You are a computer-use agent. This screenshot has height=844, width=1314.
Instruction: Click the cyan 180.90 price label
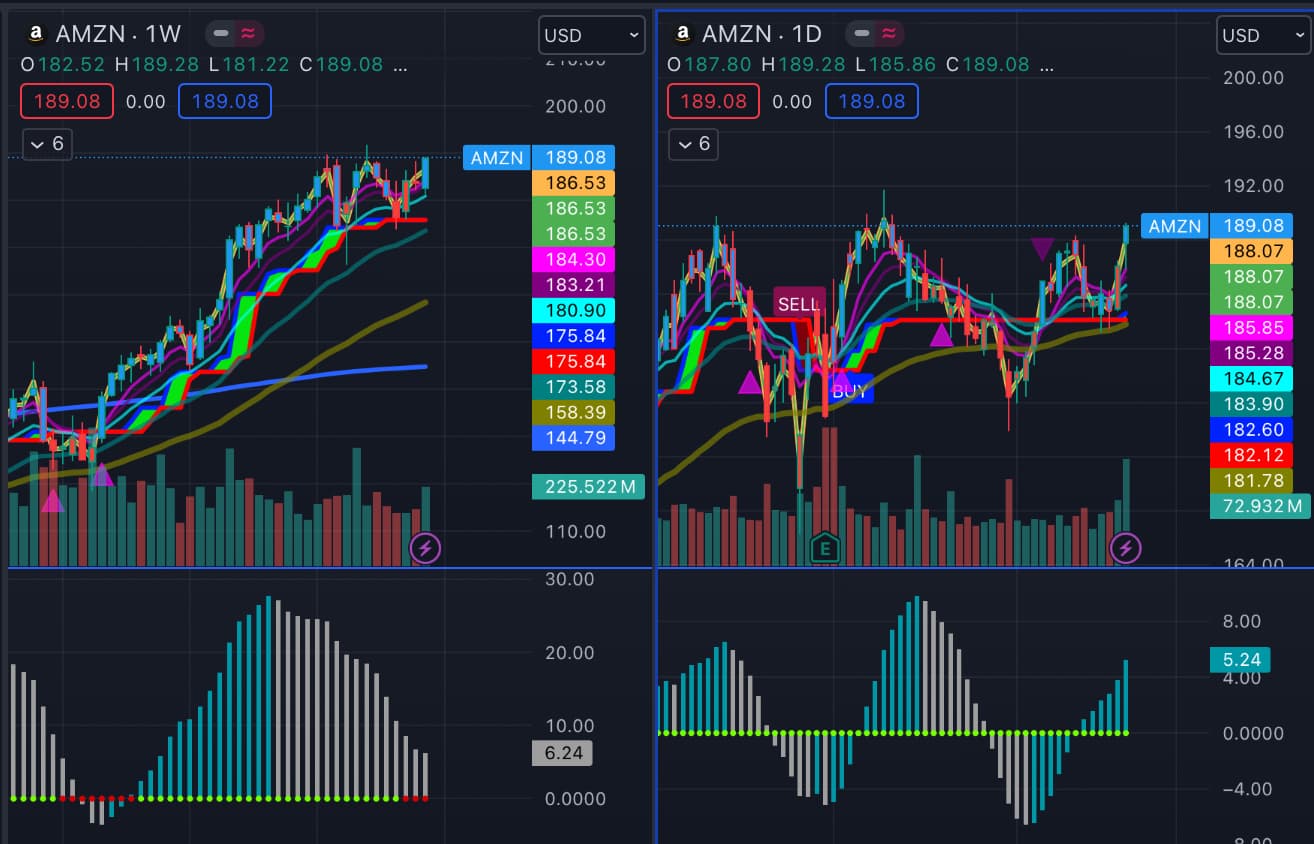[x=574, y=311]
